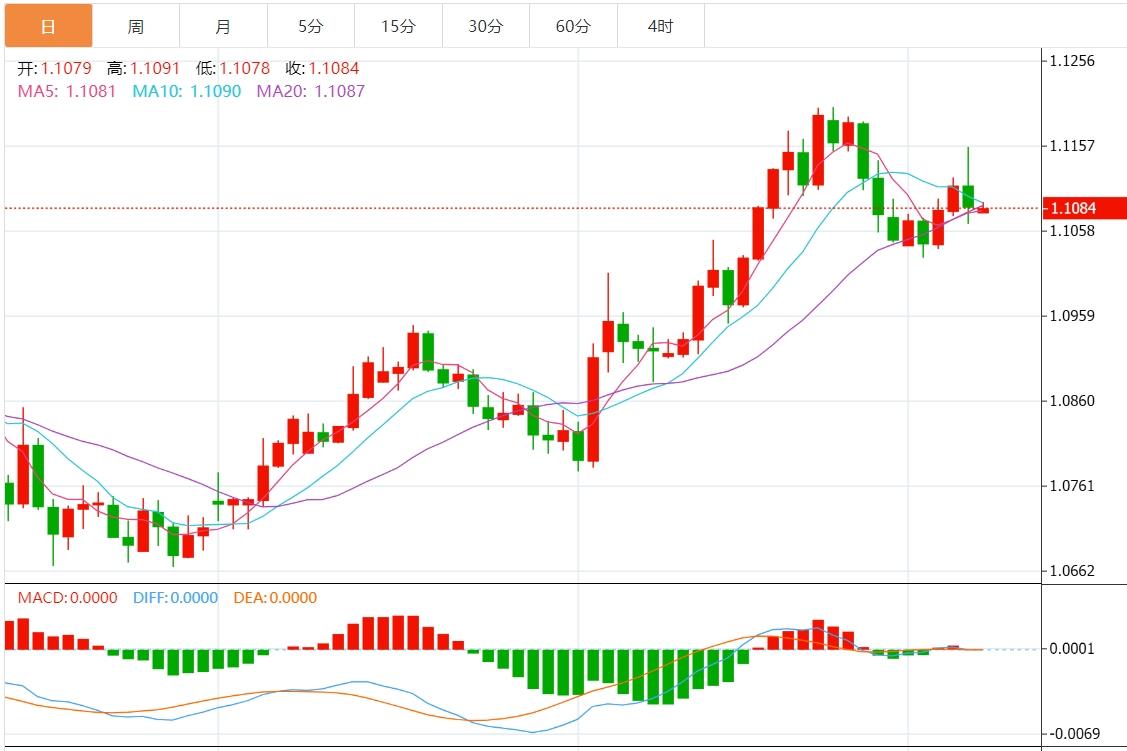This screenshot has width=1127, height=751.
Task: Click the MA10 indicator label
Action: (187, 91)
